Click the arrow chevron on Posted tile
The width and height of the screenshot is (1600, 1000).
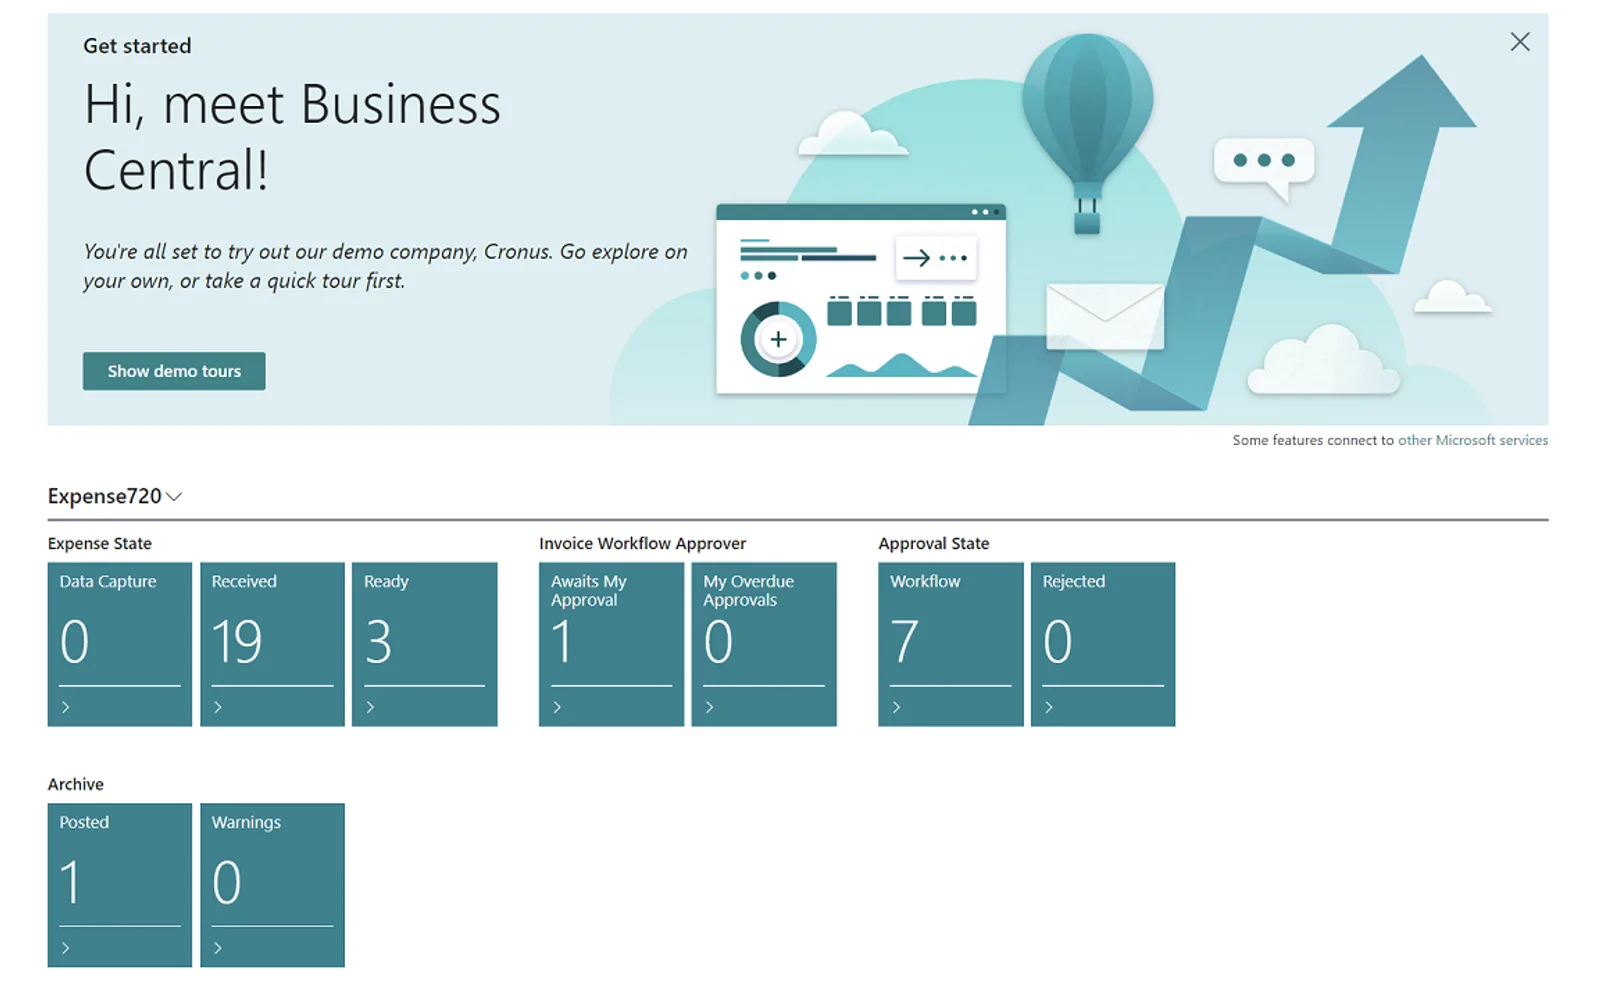click(66, 948)
